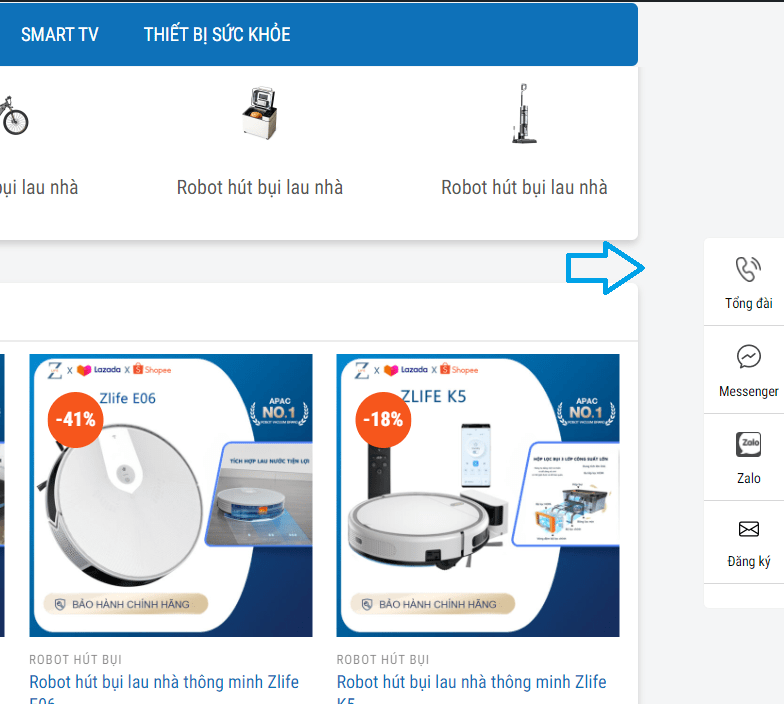This screenshot has height=704, width=784.
Task: Click ROBOT HÚT BỤI category above E06 title
Action: tap(76, 660)
